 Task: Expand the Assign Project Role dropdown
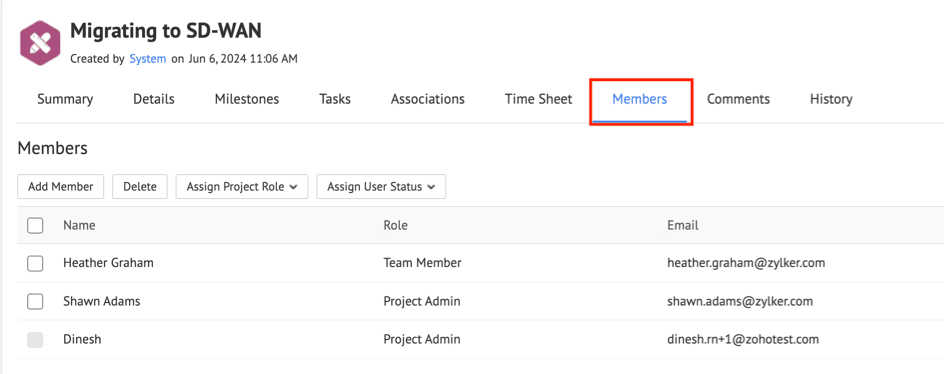pyautogui.click(x=242, y=187)
